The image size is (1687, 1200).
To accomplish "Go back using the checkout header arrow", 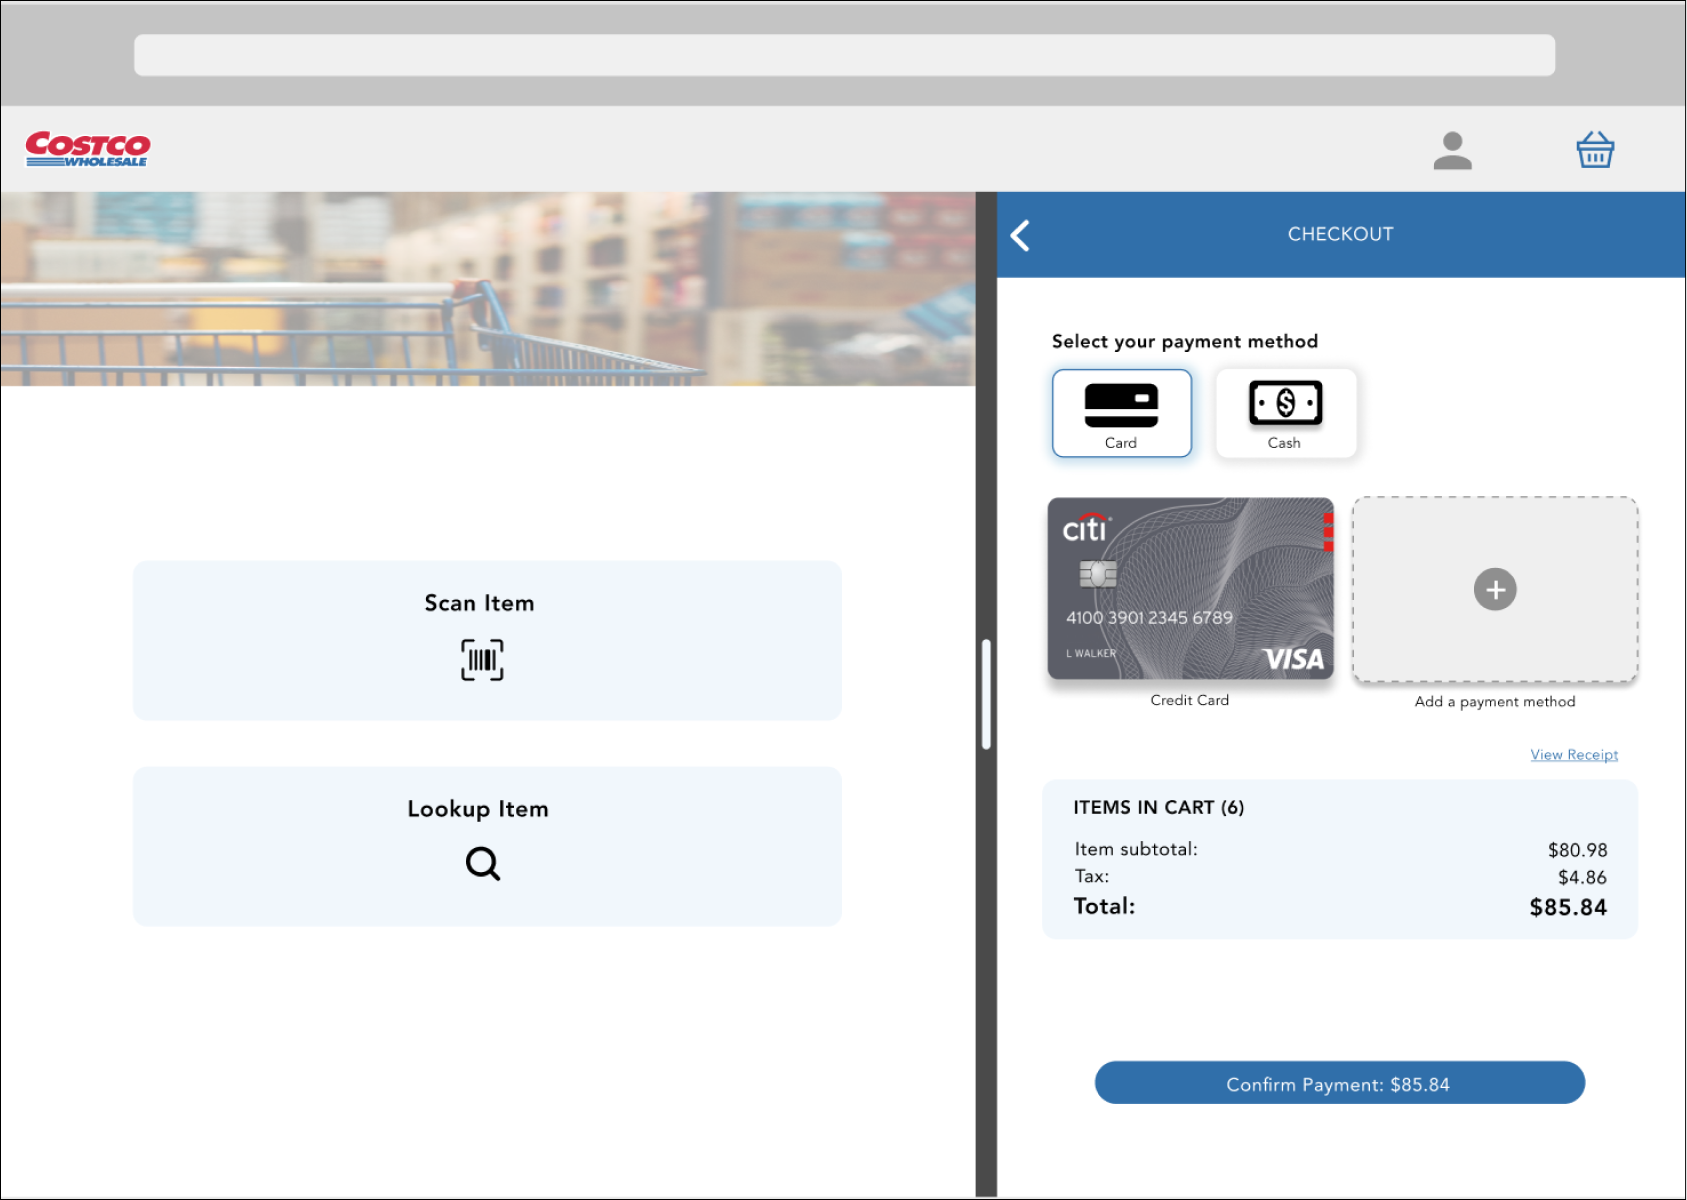I will (x=1020, y=236).
